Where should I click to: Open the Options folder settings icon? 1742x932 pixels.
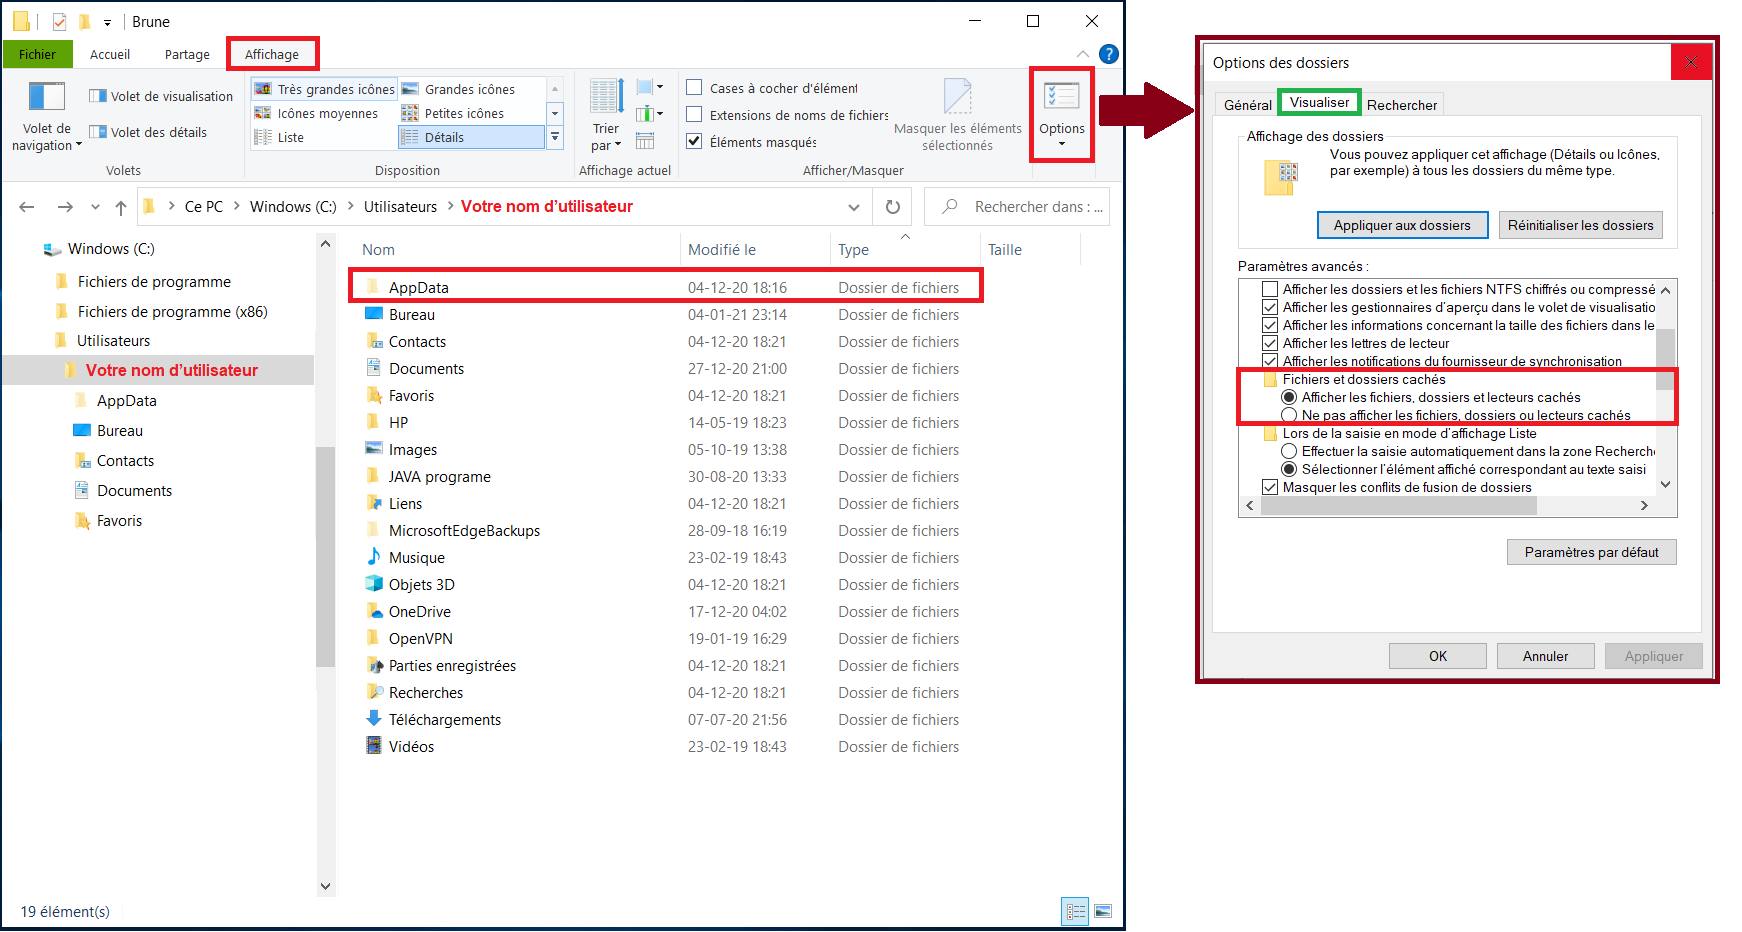tap(1061, 97)
